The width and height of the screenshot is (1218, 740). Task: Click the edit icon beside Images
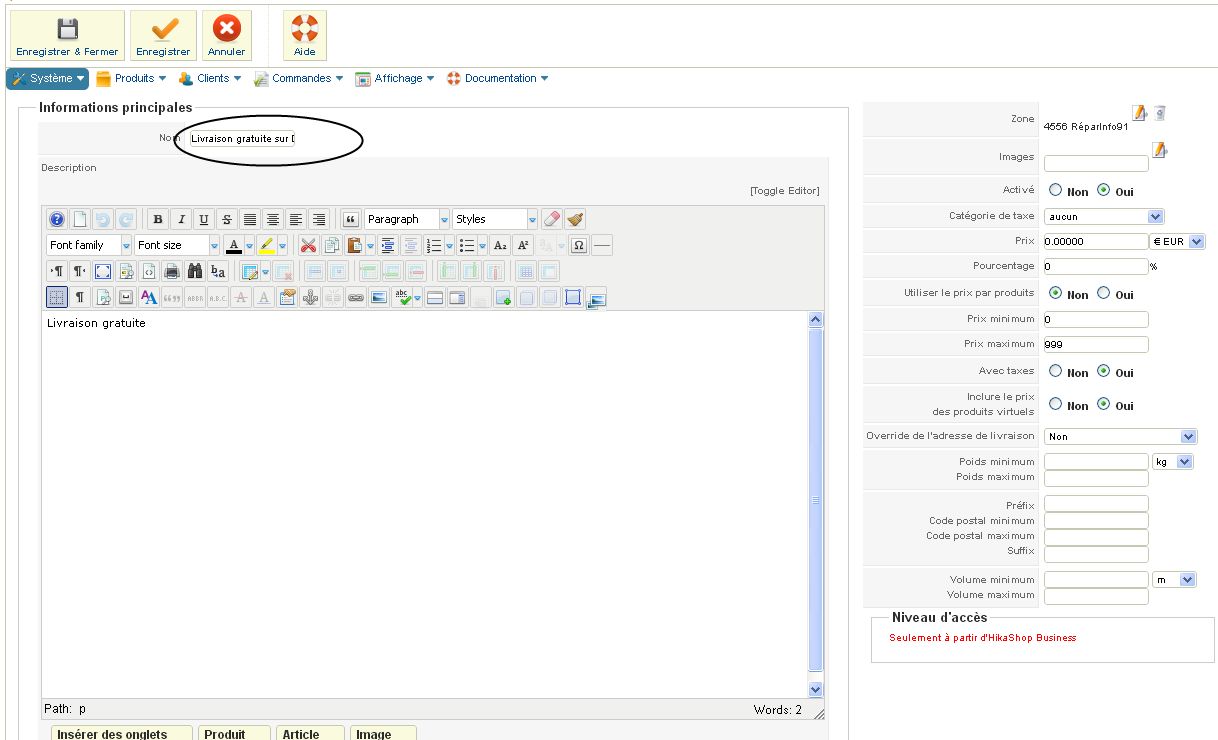1160,150
